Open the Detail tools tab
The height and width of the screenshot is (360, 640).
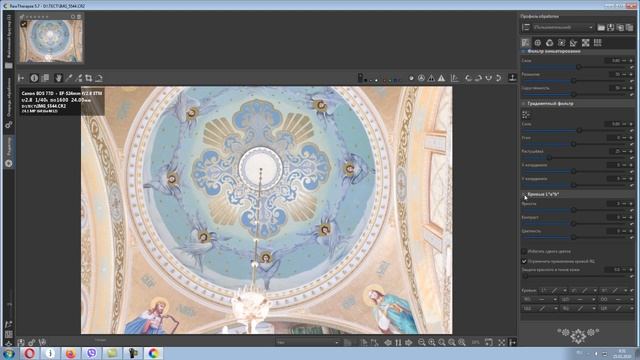coord(538,43)
